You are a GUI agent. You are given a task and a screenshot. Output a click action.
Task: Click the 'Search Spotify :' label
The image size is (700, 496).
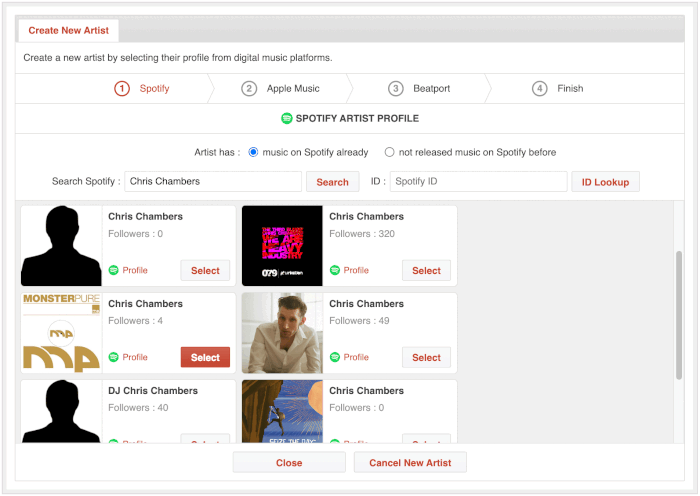click(86, 181)
